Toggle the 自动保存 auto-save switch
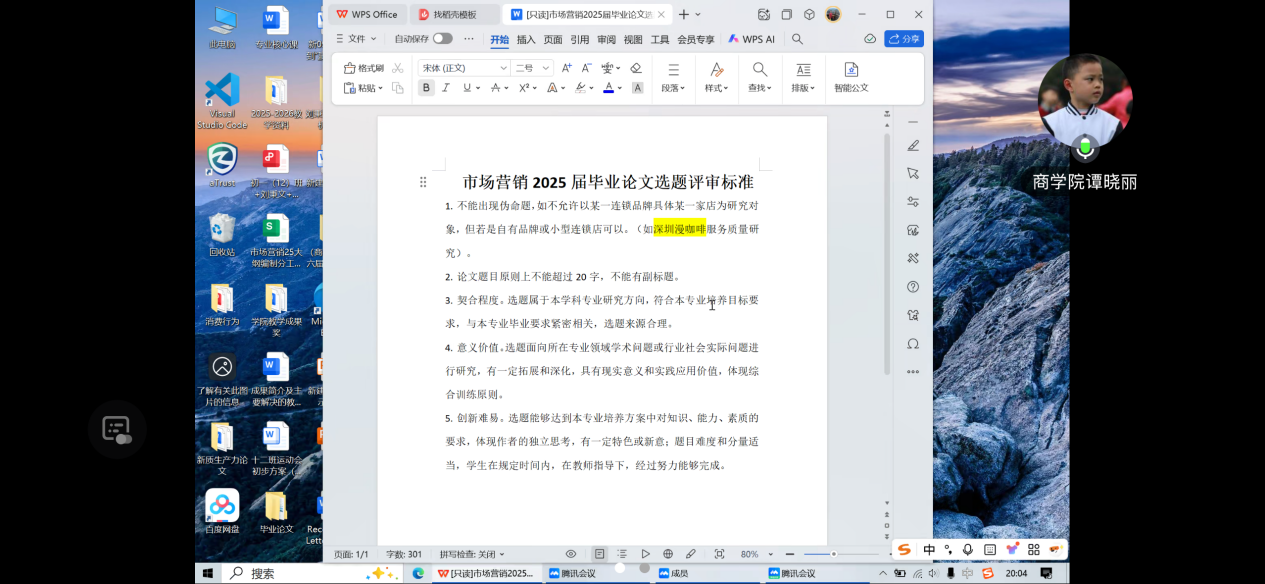The width and height of the screenshot is (1265, 584). coord(442,39)
